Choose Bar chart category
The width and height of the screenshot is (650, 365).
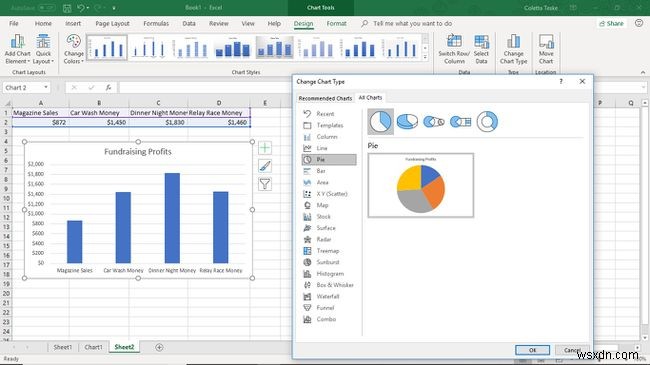coord(329,171)
